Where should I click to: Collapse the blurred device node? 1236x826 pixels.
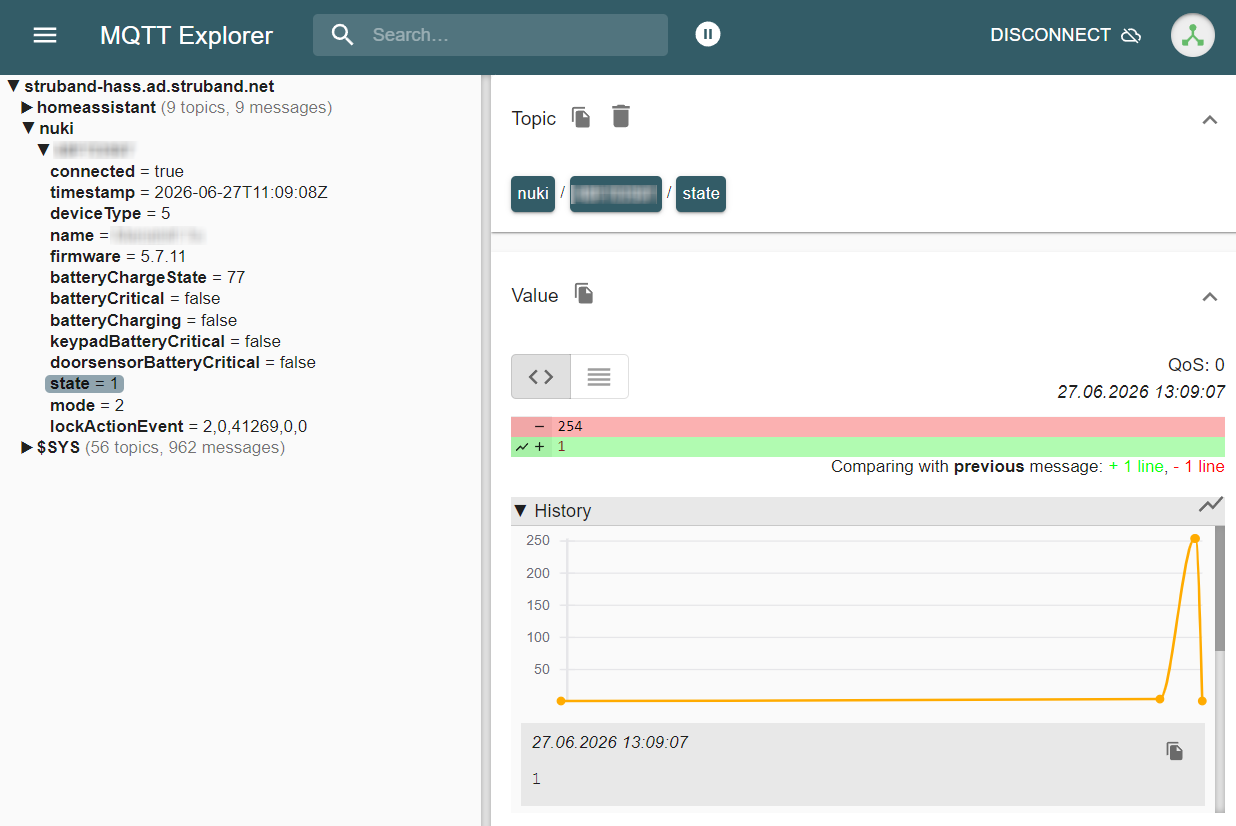(x=43, y=149)
